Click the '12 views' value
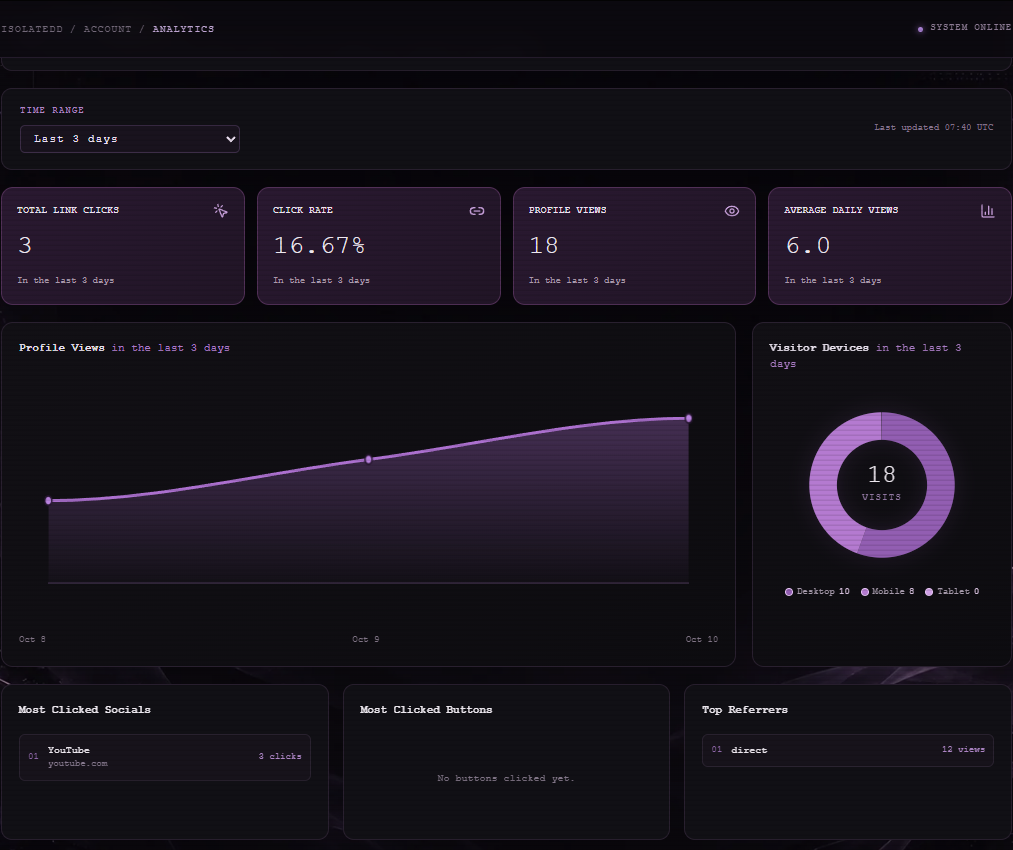This screenshot has width=1013, height=850. point(963,749)
